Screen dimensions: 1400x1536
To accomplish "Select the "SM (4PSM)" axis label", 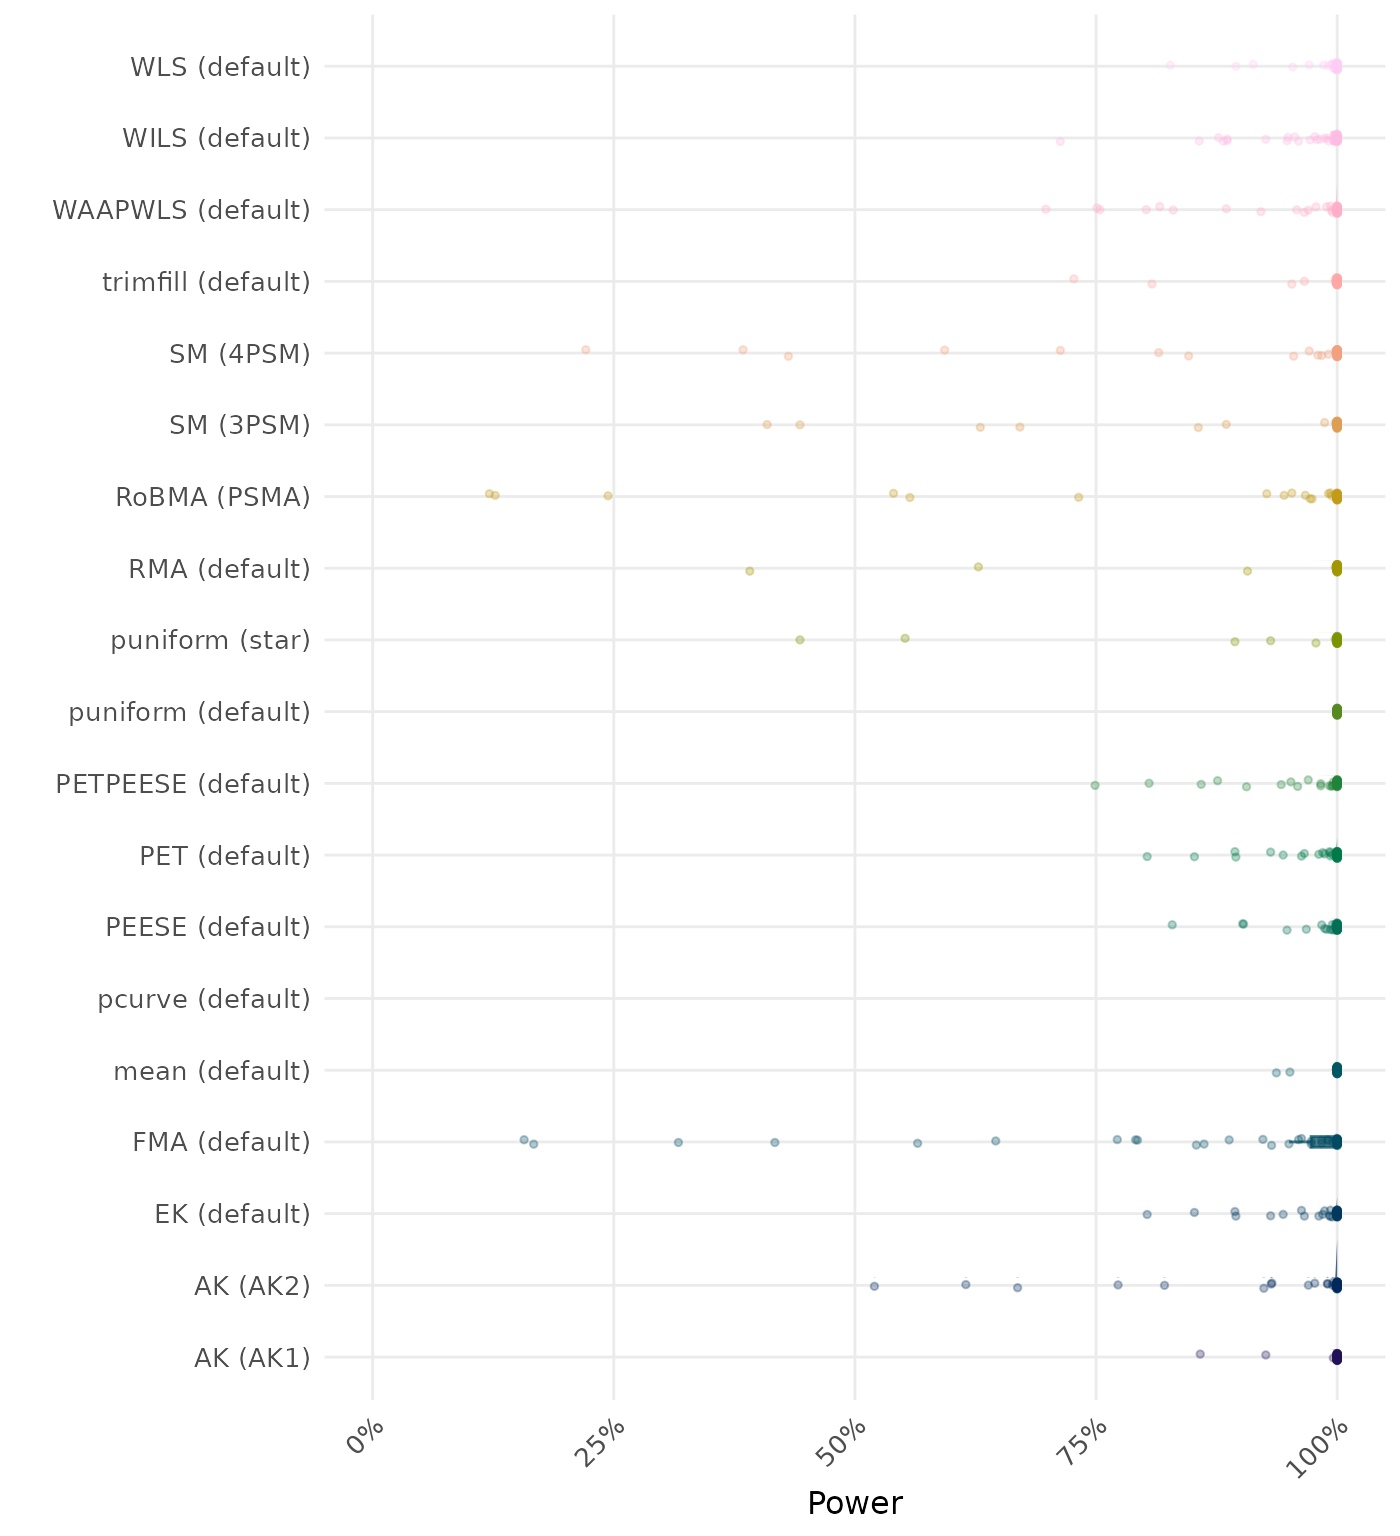I will [x=240, y=354].
